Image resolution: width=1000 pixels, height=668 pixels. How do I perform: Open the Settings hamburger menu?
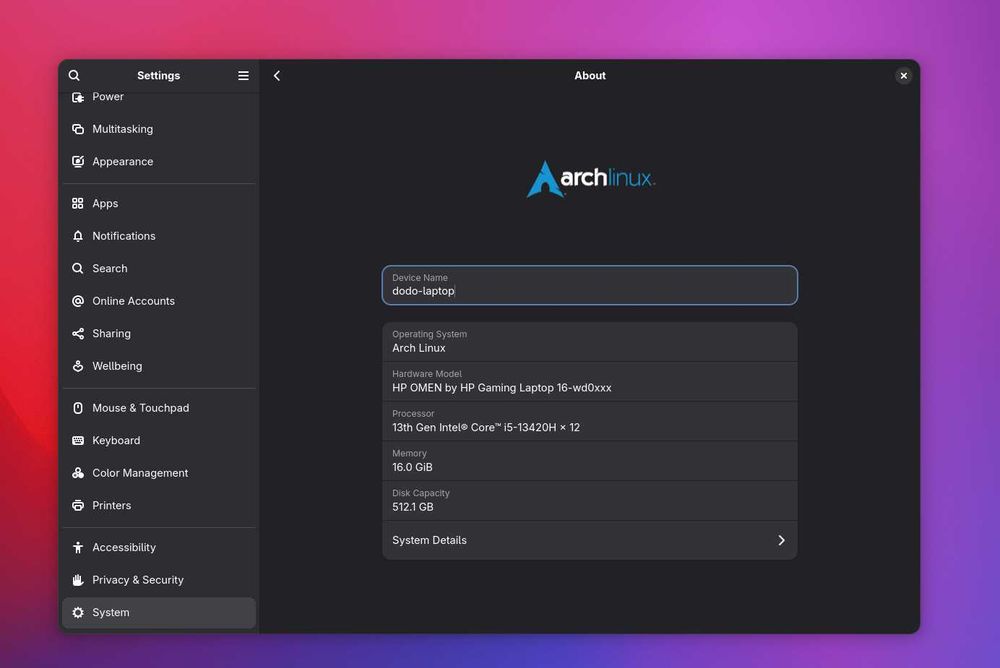(x=244, y=75)
